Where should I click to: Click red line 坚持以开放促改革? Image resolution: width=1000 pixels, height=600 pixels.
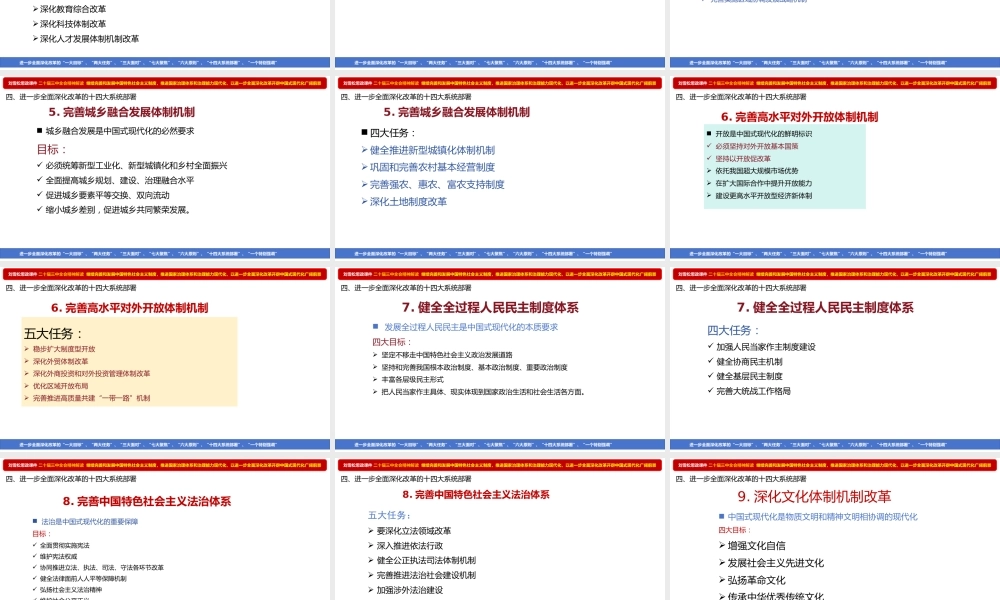[742, 159]
